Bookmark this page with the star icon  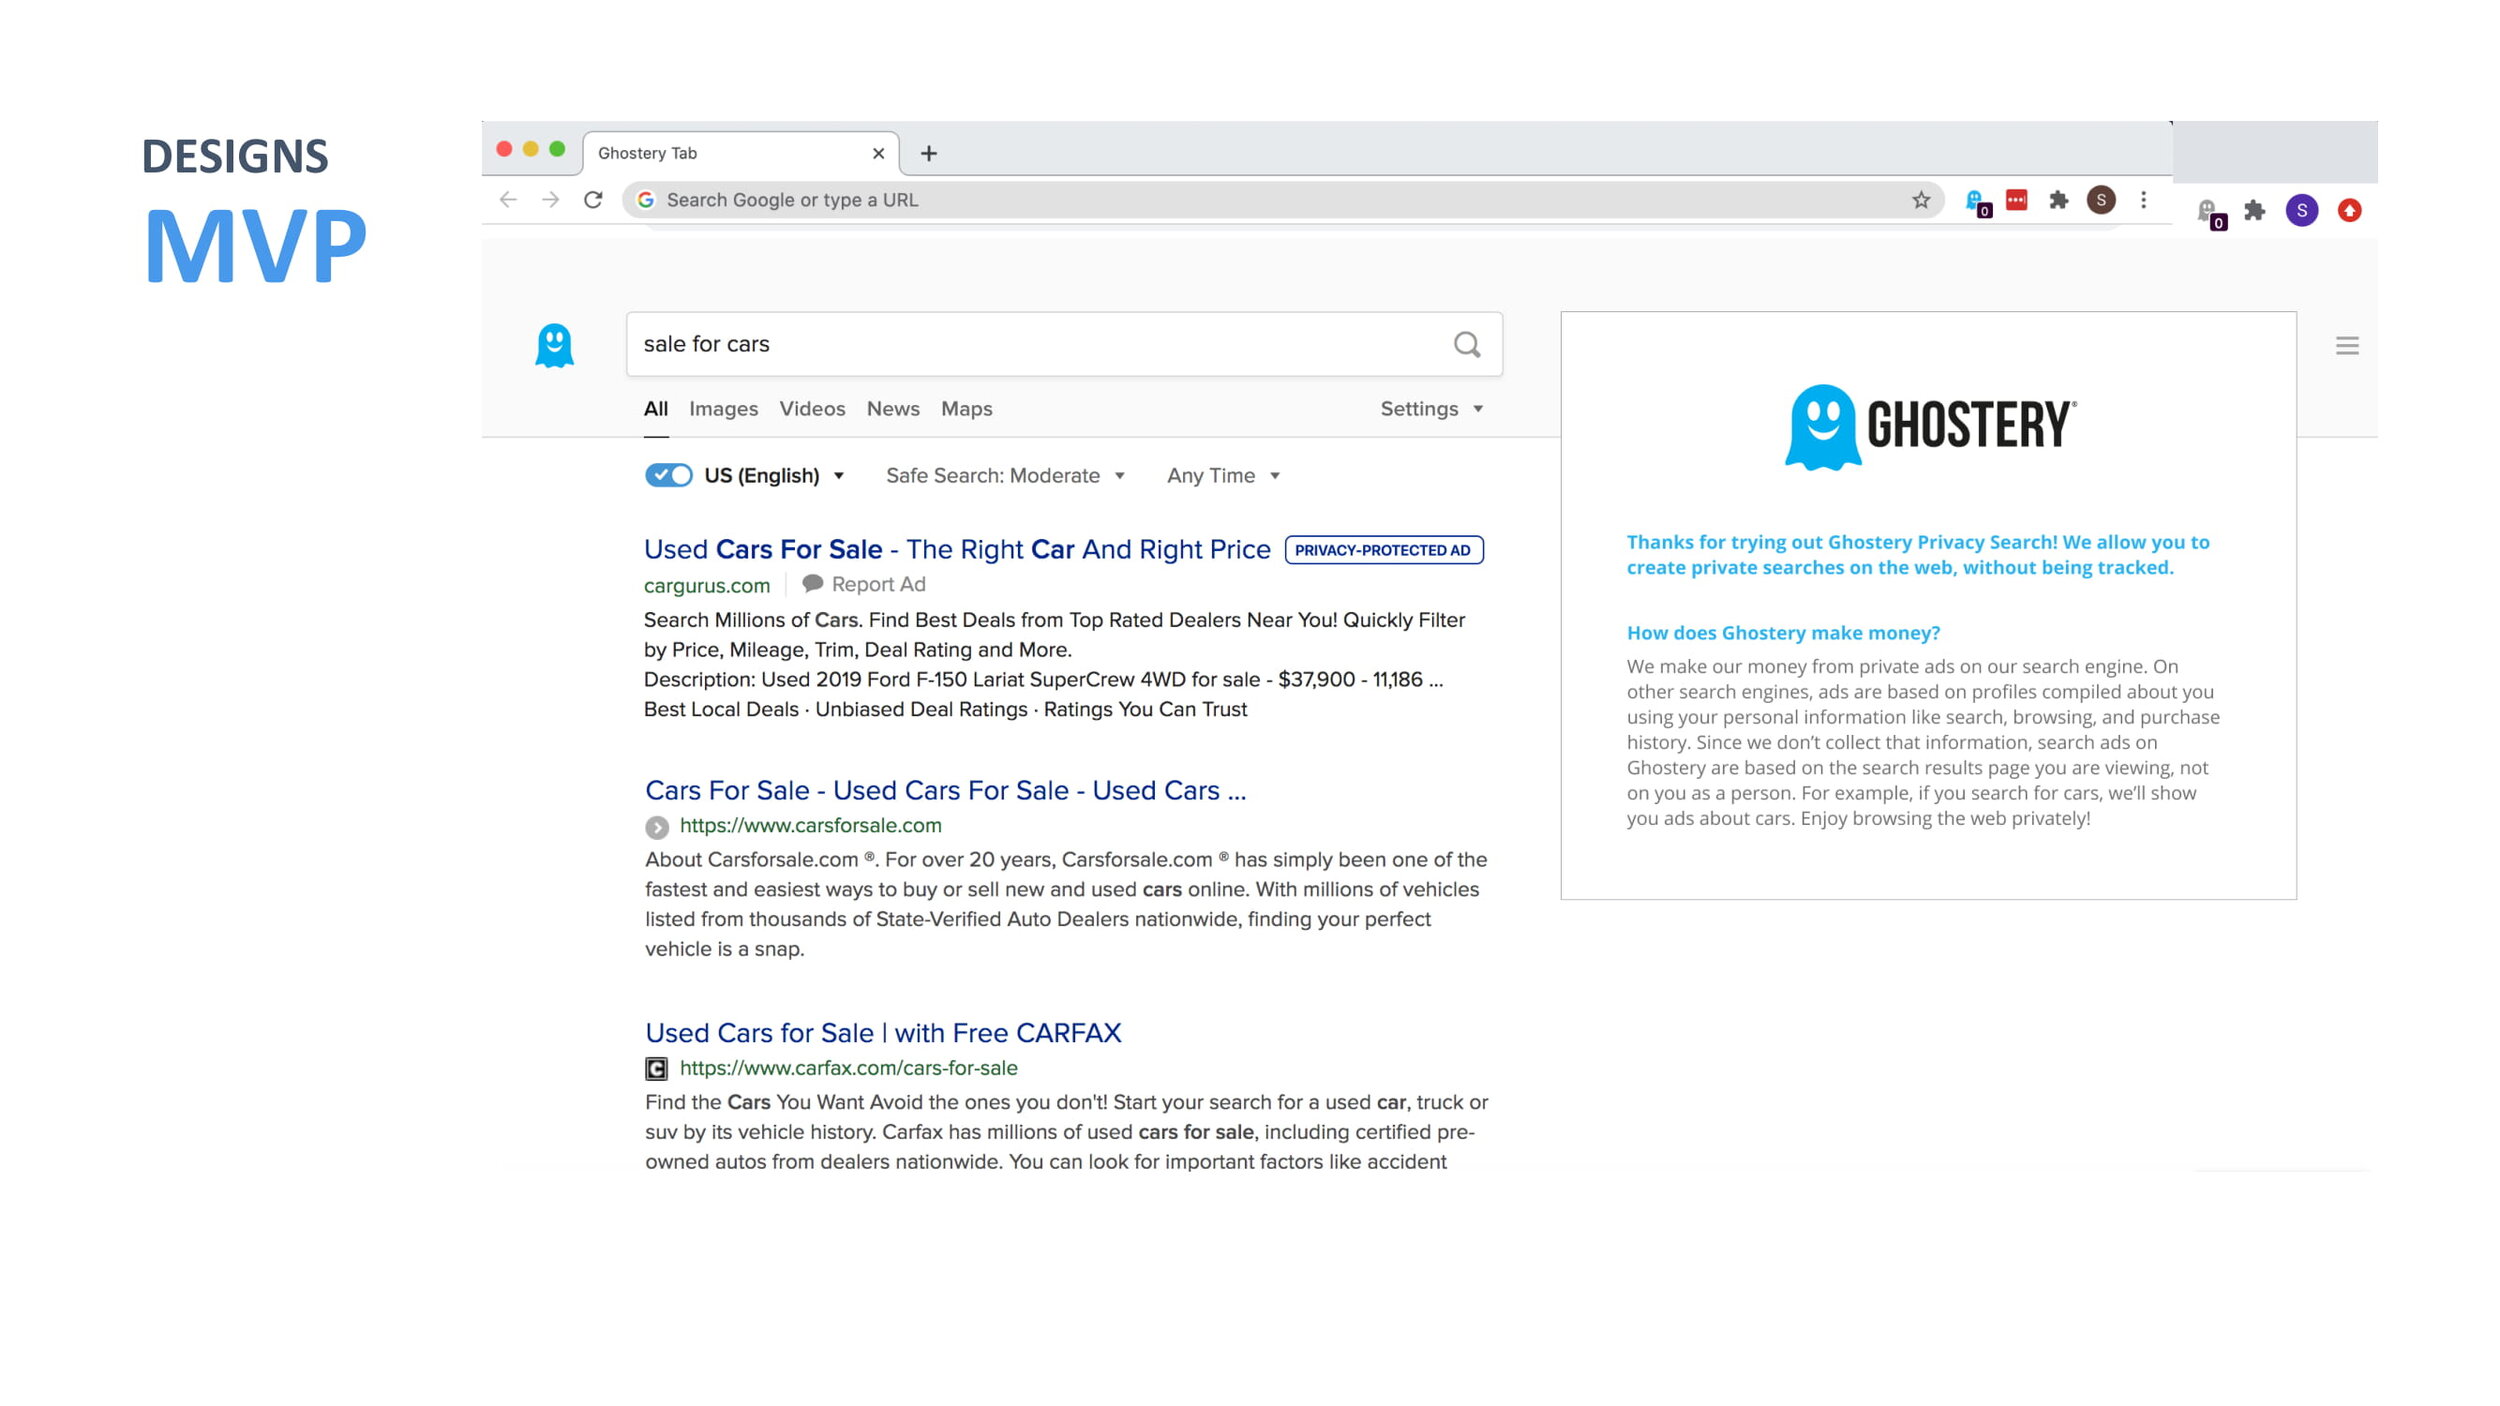click(1921, 200)
